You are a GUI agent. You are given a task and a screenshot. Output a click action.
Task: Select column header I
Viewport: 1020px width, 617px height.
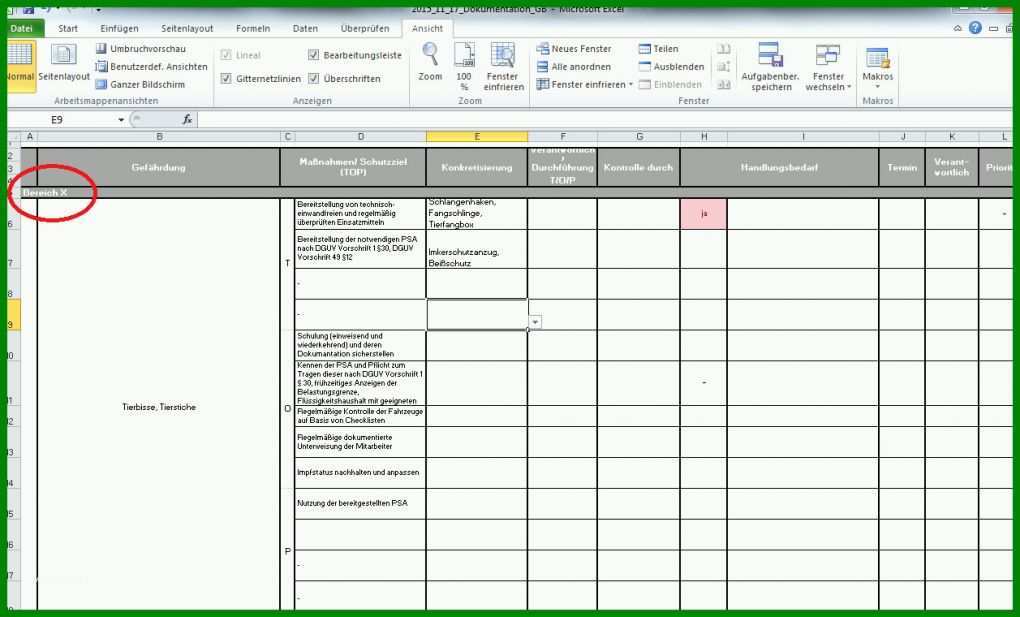pos(803,137)
